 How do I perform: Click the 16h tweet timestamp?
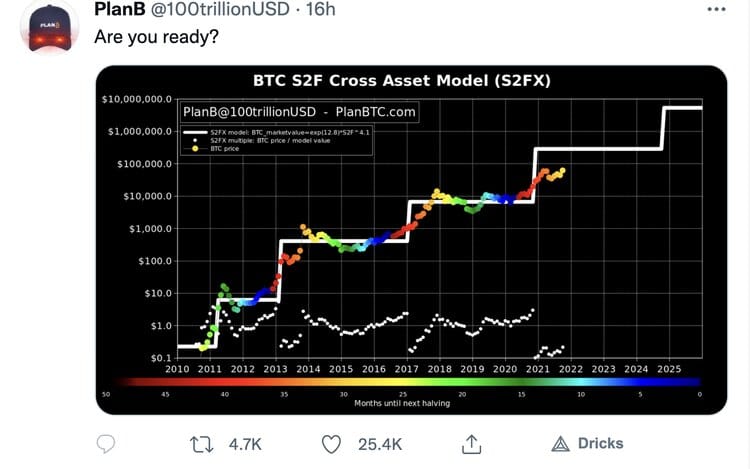322,10
